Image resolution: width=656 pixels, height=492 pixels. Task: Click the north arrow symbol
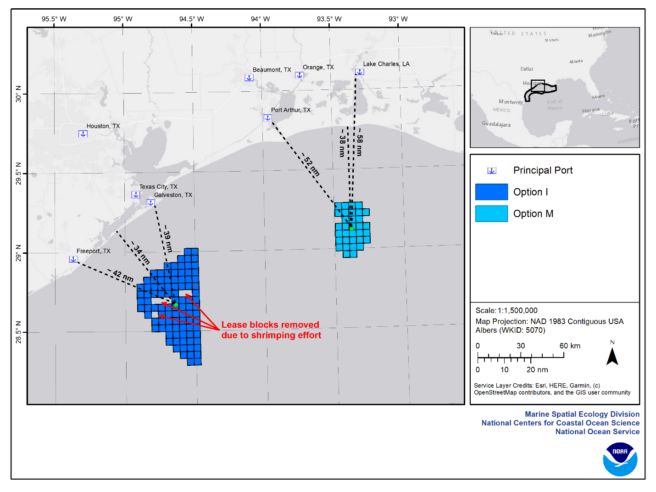[x=613, y=355]
